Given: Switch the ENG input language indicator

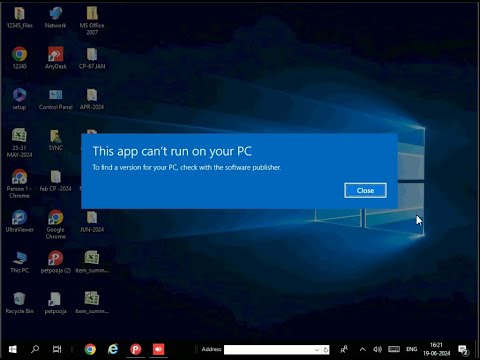Looking at the screenshot, I should click(412, 349).
